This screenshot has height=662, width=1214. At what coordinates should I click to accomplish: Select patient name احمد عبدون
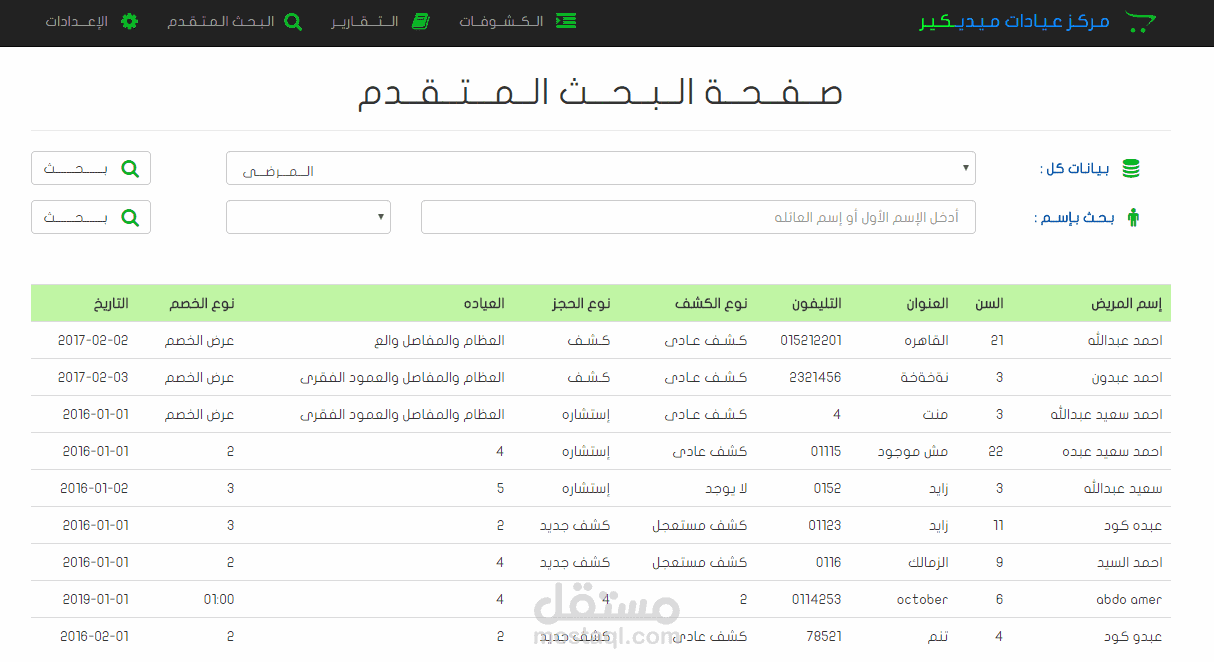pos(1127,377)
